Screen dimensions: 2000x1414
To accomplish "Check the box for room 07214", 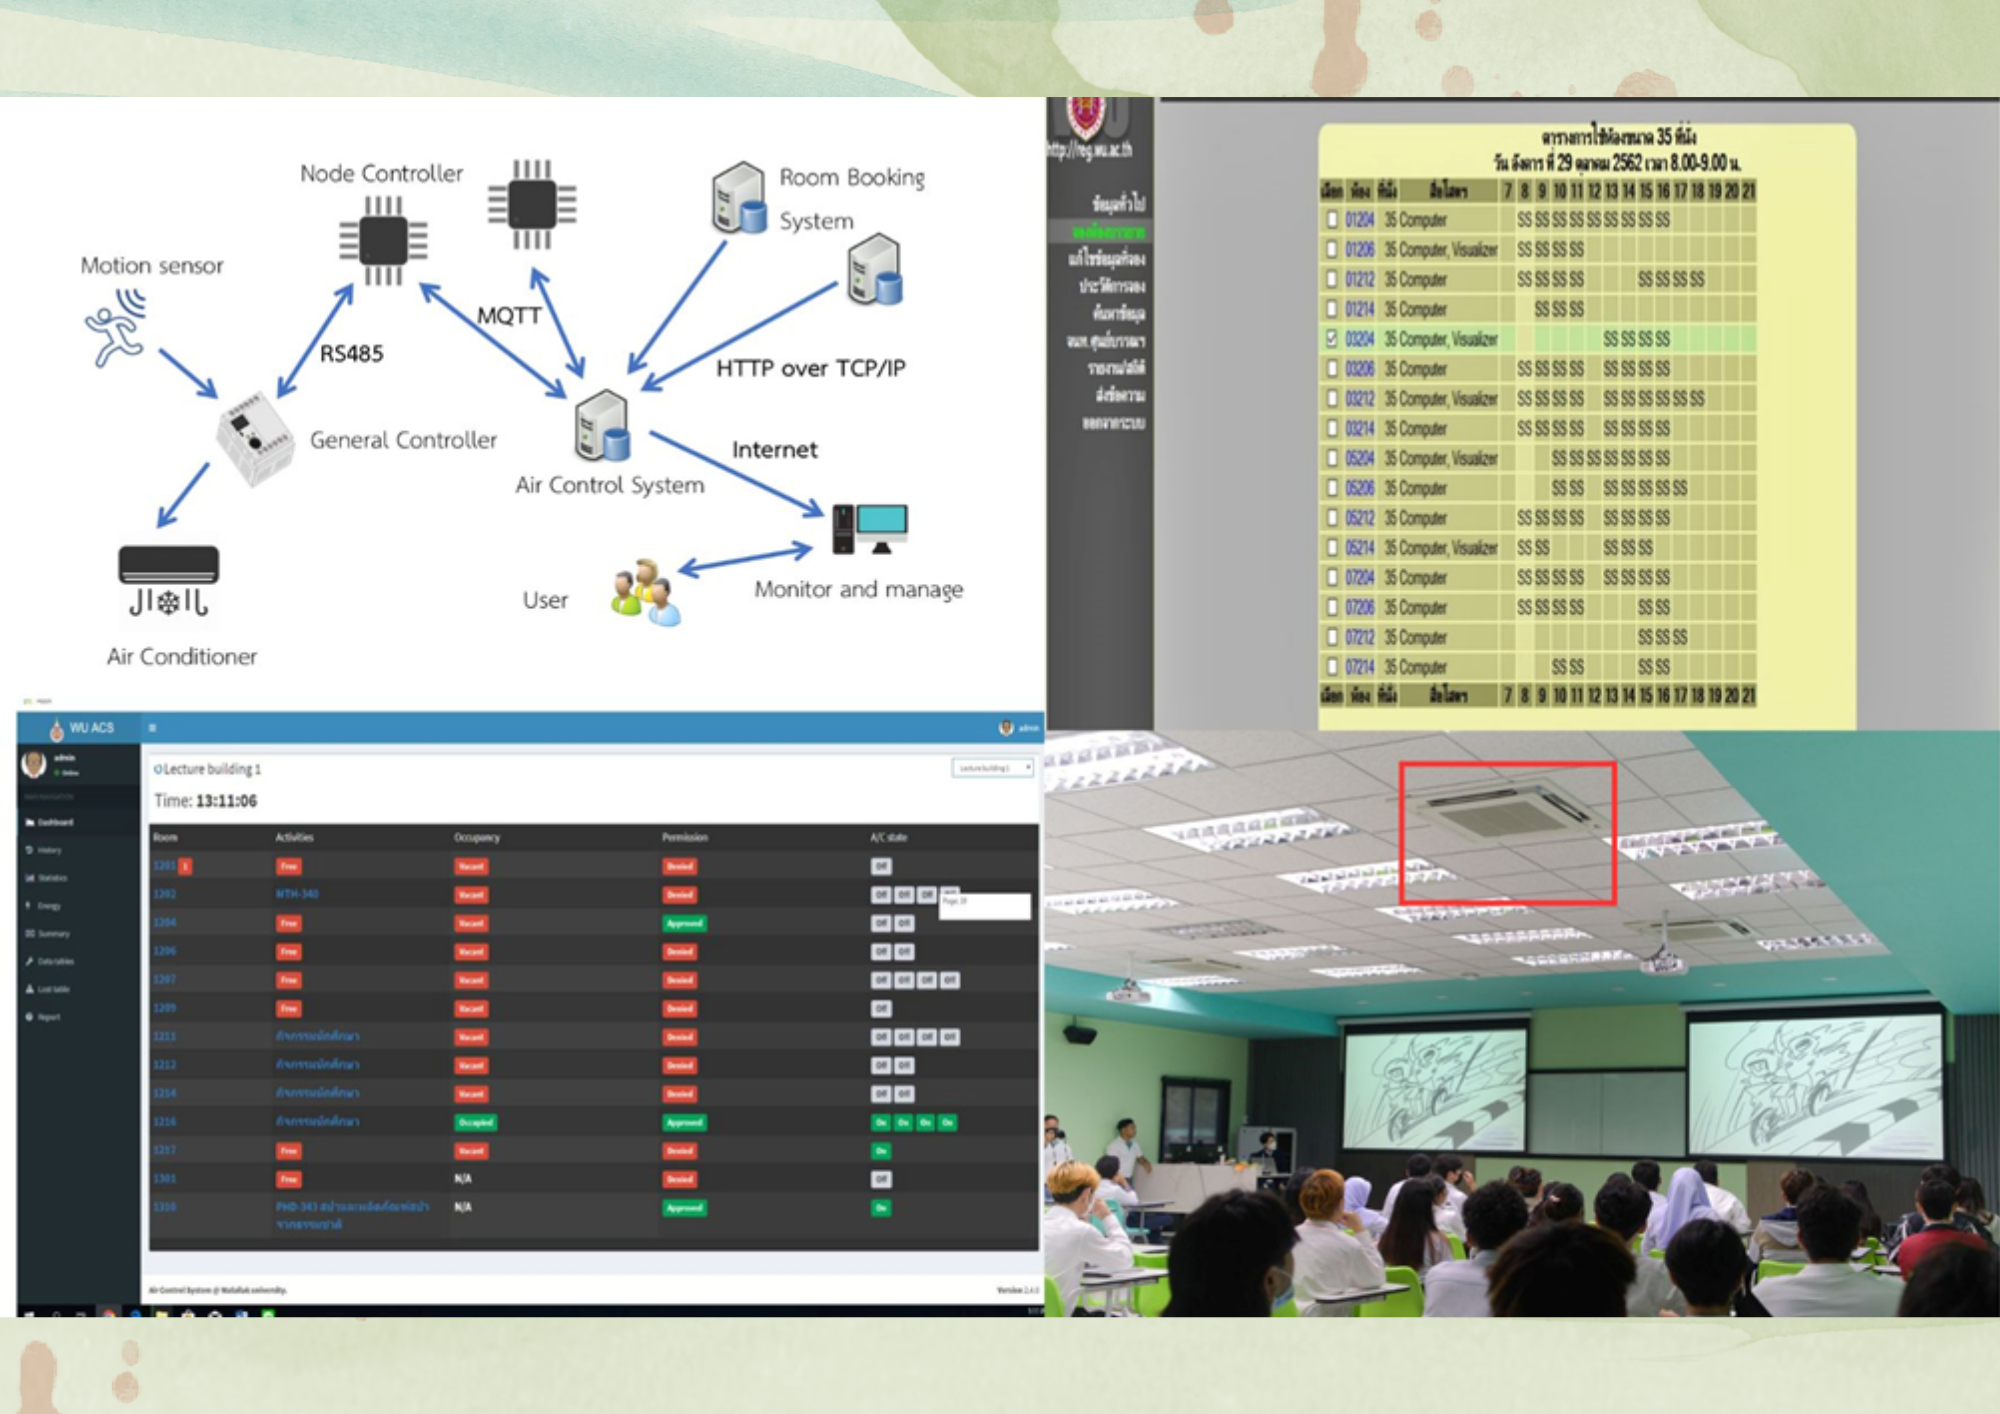I will 1331,667.
